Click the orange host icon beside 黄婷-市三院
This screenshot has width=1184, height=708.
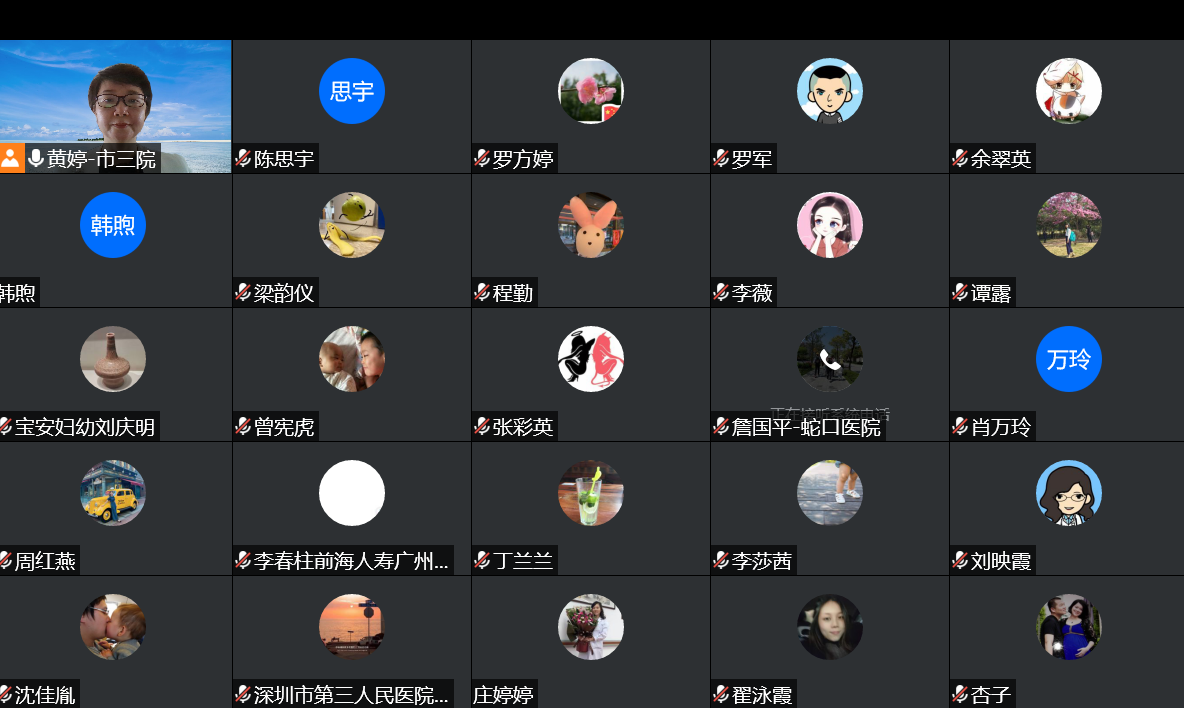(11, 159)
